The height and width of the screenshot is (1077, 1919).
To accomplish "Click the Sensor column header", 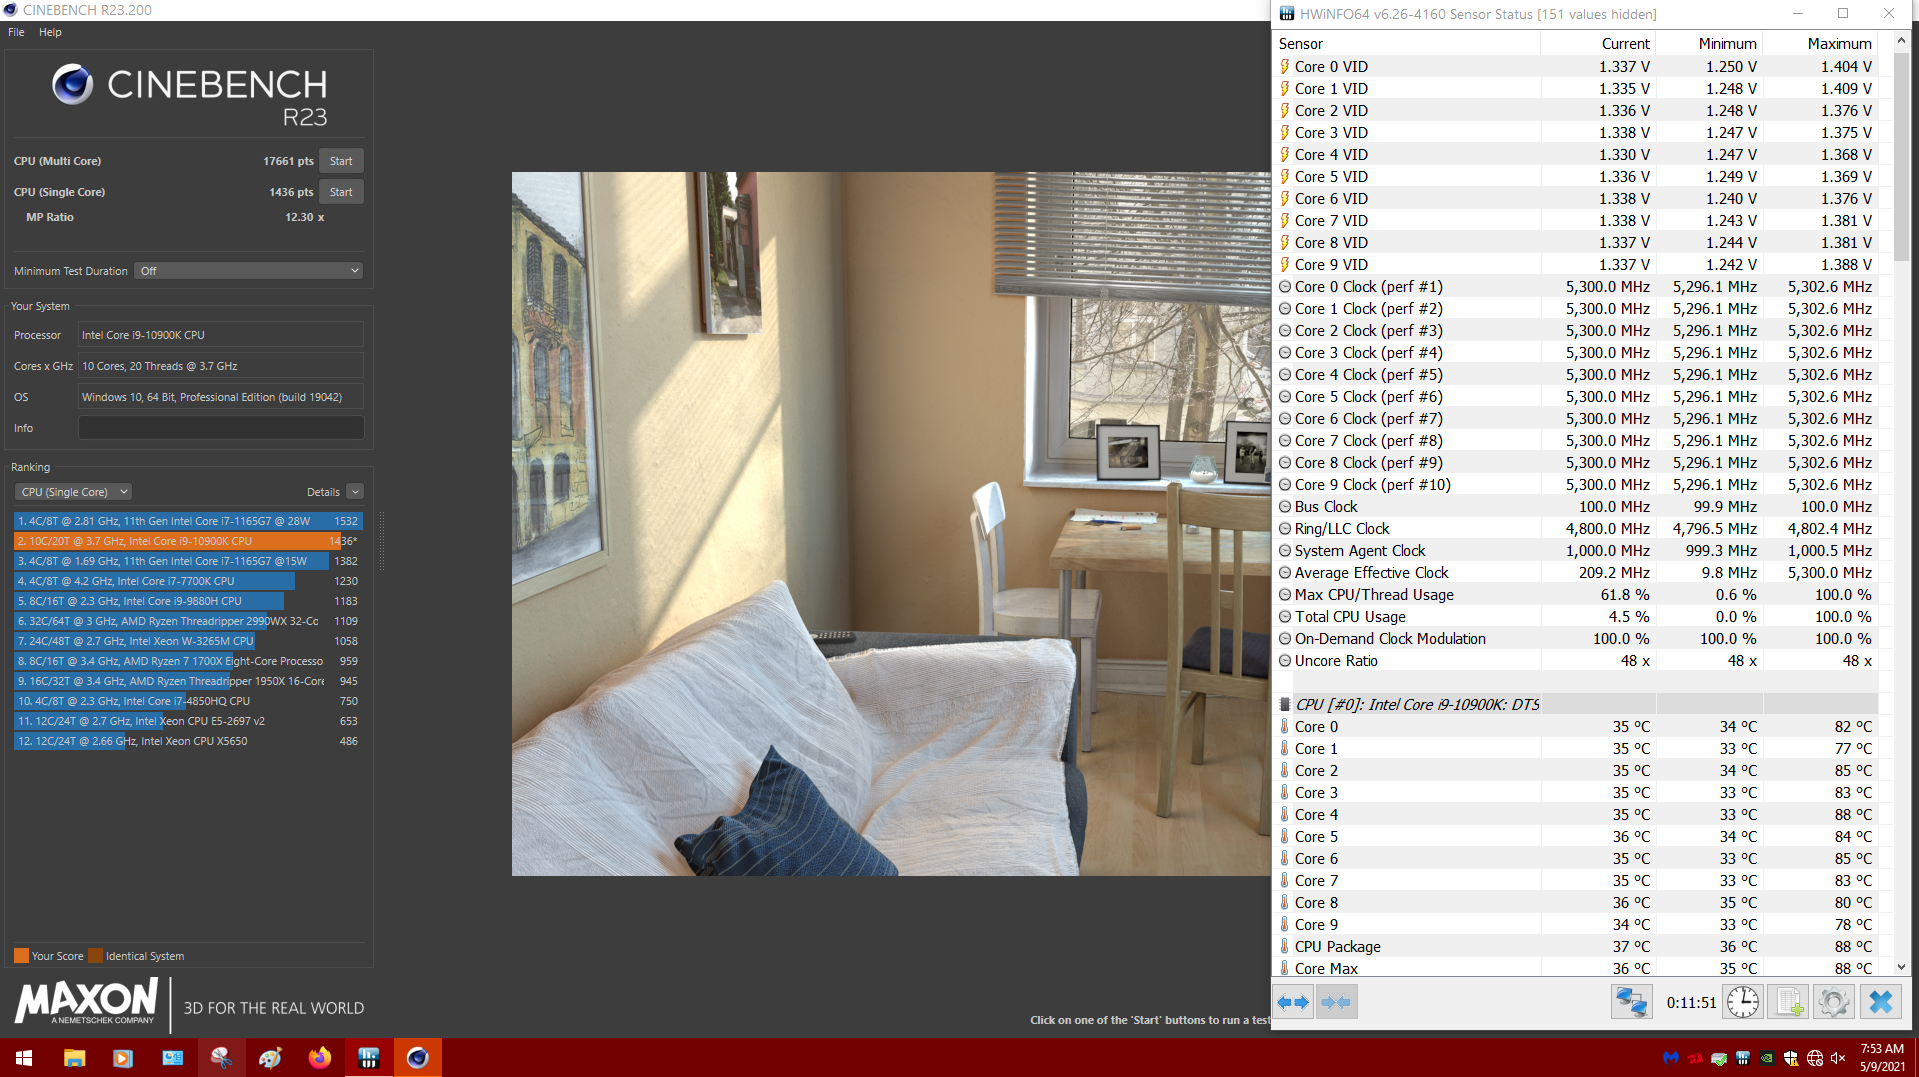I will click(1407, 43).
